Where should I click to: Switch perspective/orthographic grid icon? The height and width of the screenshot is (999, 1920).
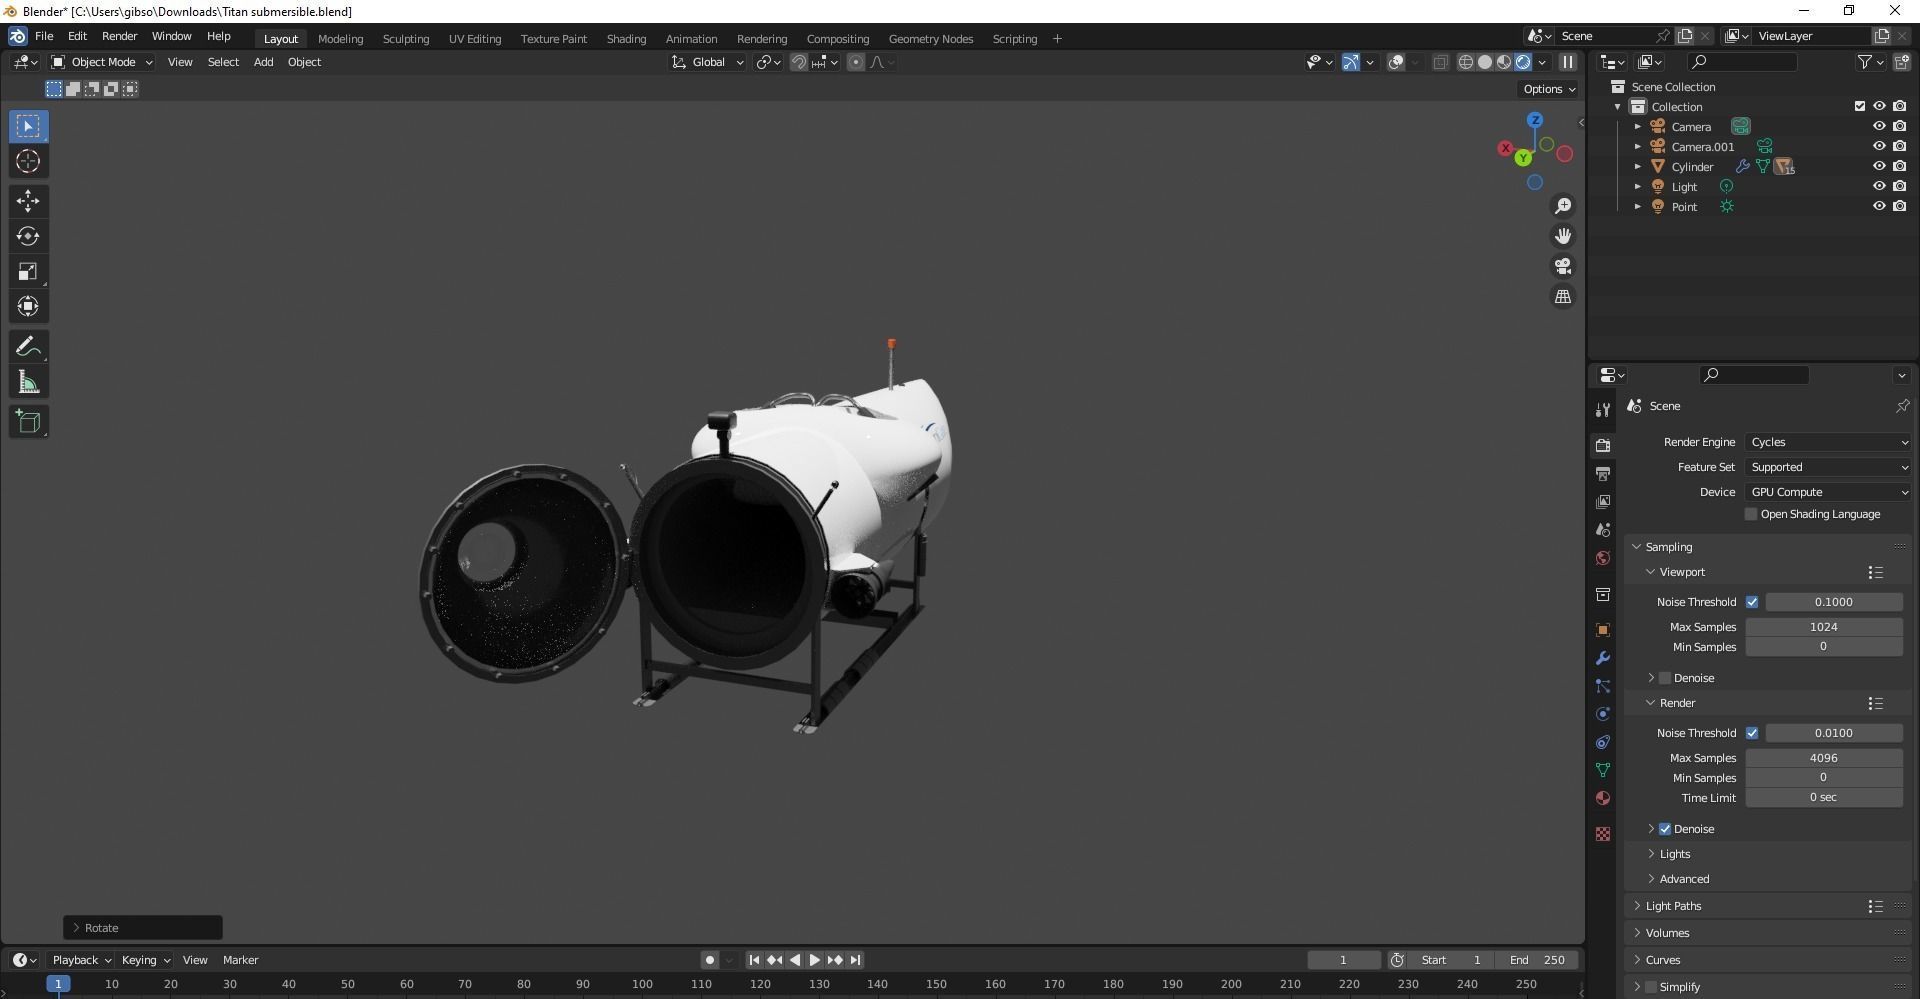1562,297
